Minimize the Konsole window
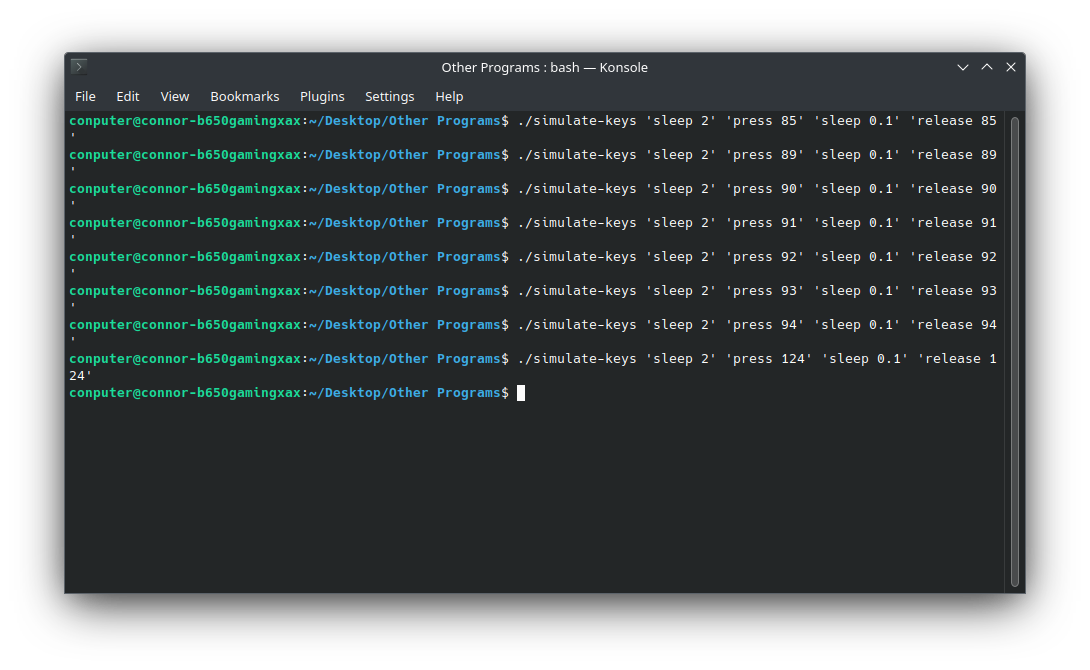This screenshot has width=1090, height=670. click(963, 67)
